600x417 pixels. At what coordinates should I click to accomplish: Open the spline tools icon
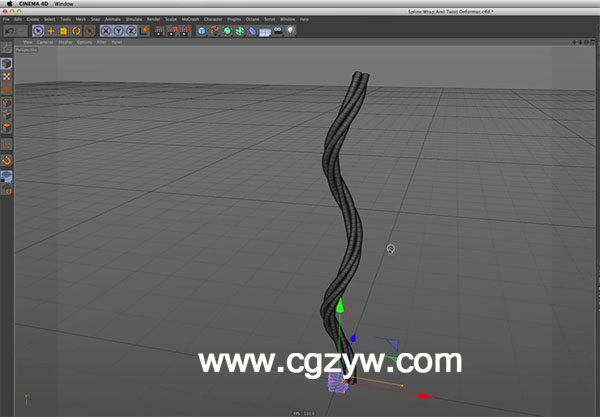214,31
